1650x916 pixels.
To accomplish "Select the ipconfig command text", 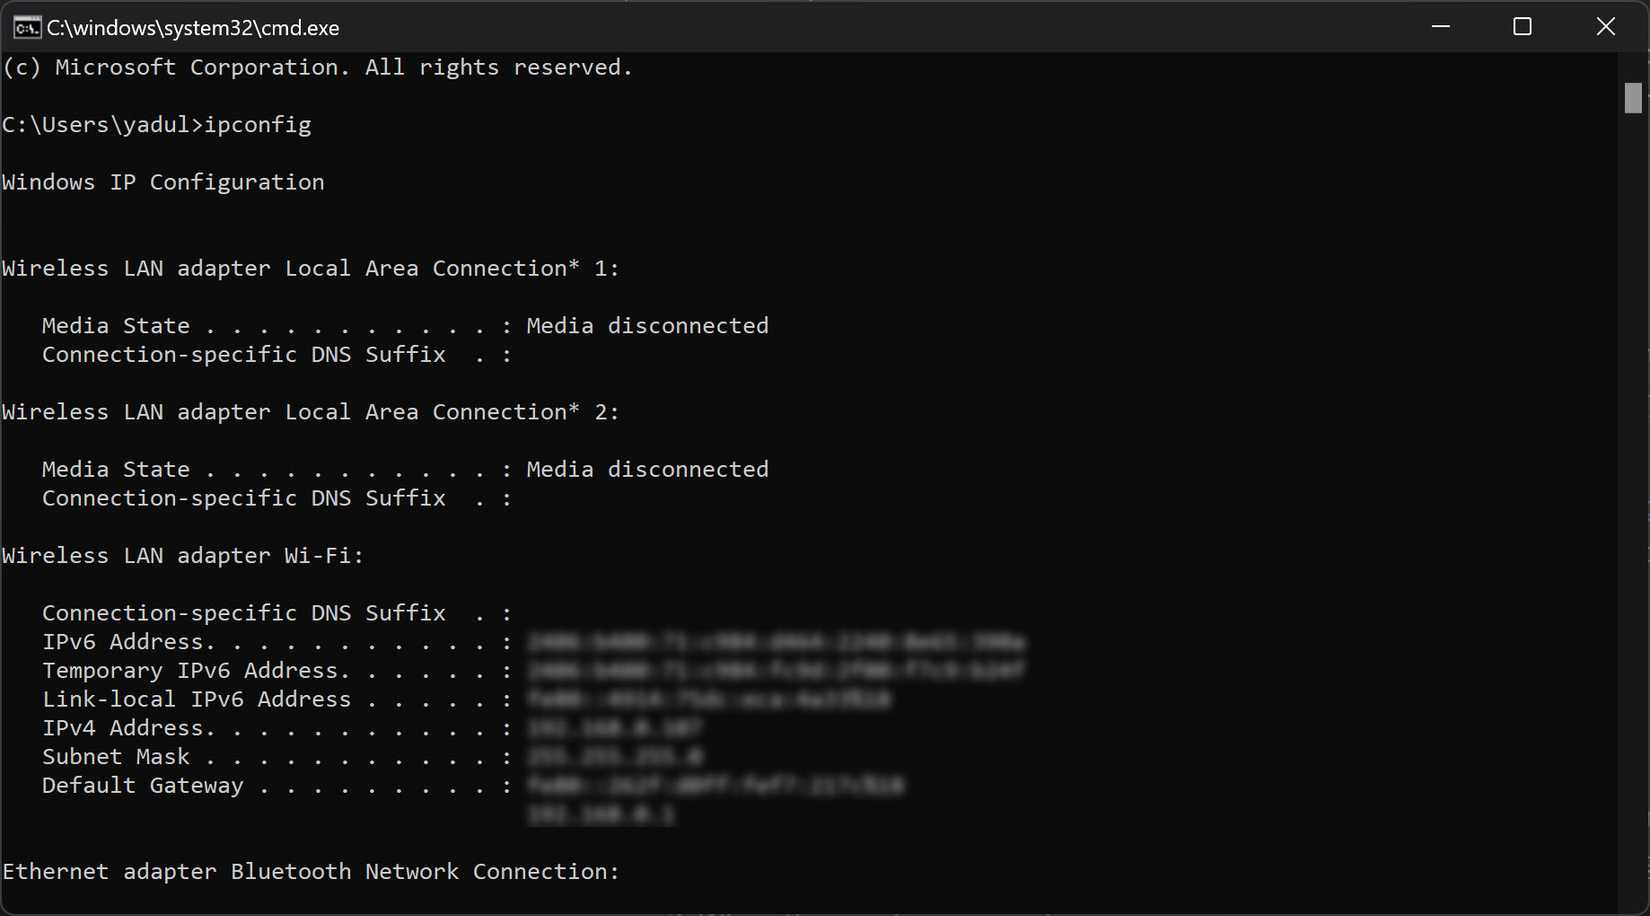I will pos(257,124).
